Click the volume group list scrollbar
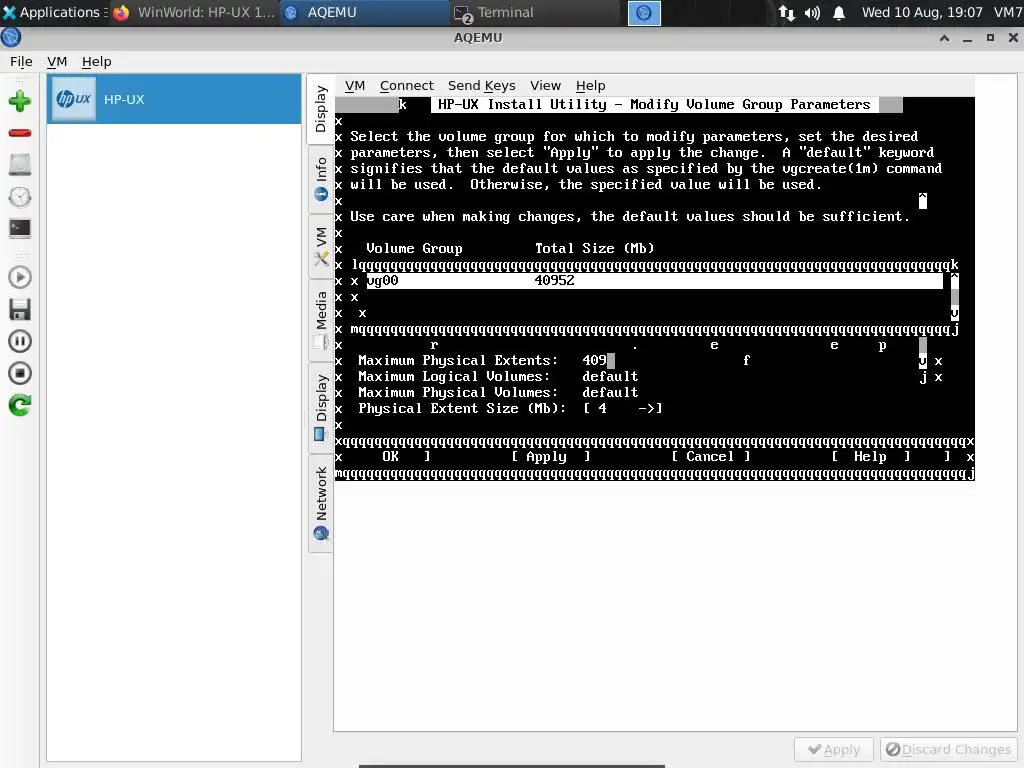The image size is (1024, 768). [x=955, y=296]
